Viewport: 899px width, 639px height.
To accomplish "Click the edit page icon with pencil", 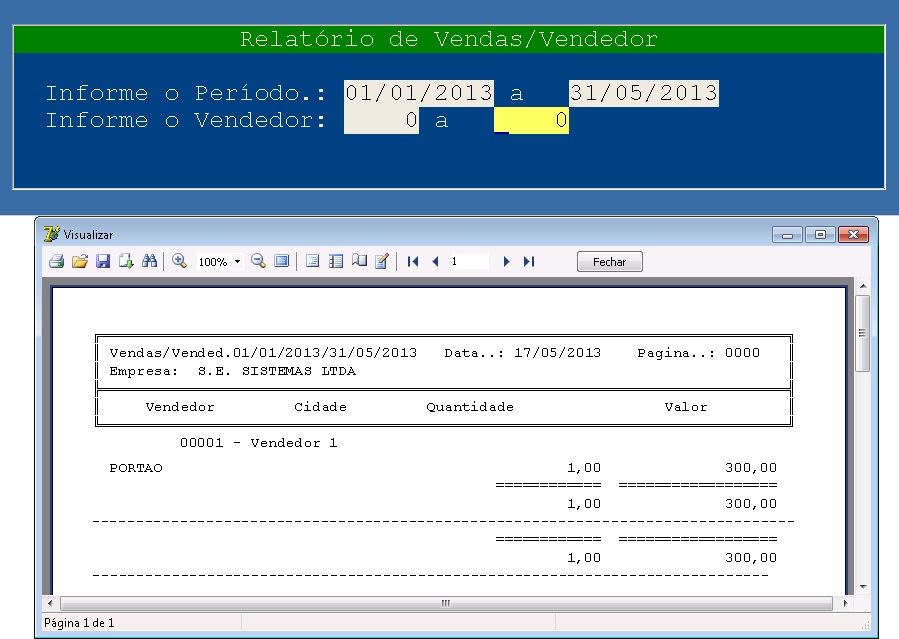I will click(x=381, y=261).
